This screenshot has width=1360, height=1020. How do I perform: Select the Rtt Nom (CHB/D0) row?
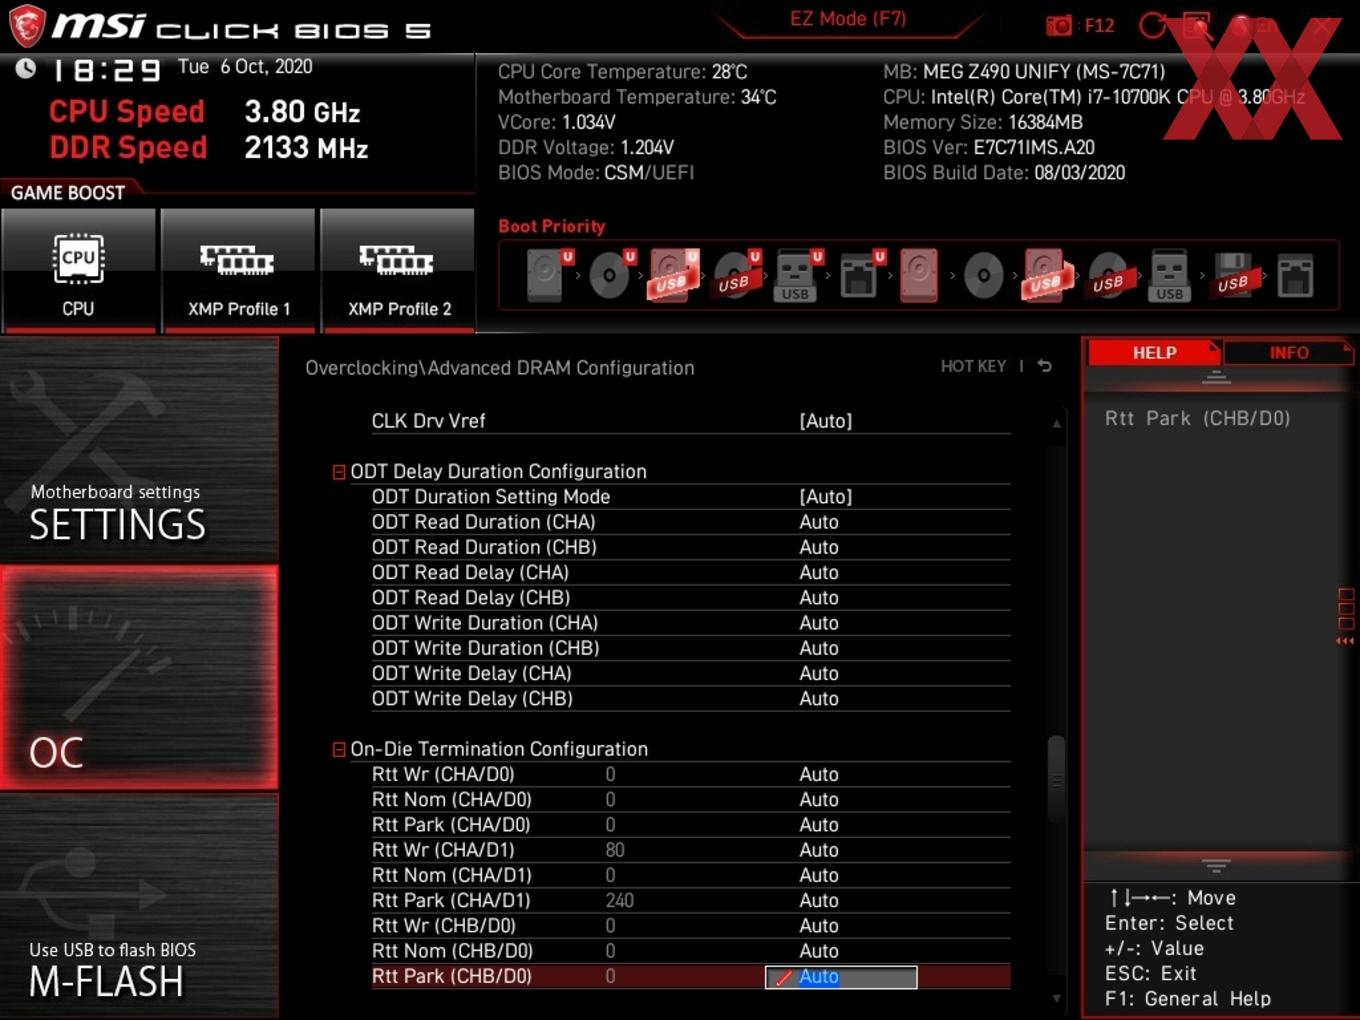pos(690,951)
